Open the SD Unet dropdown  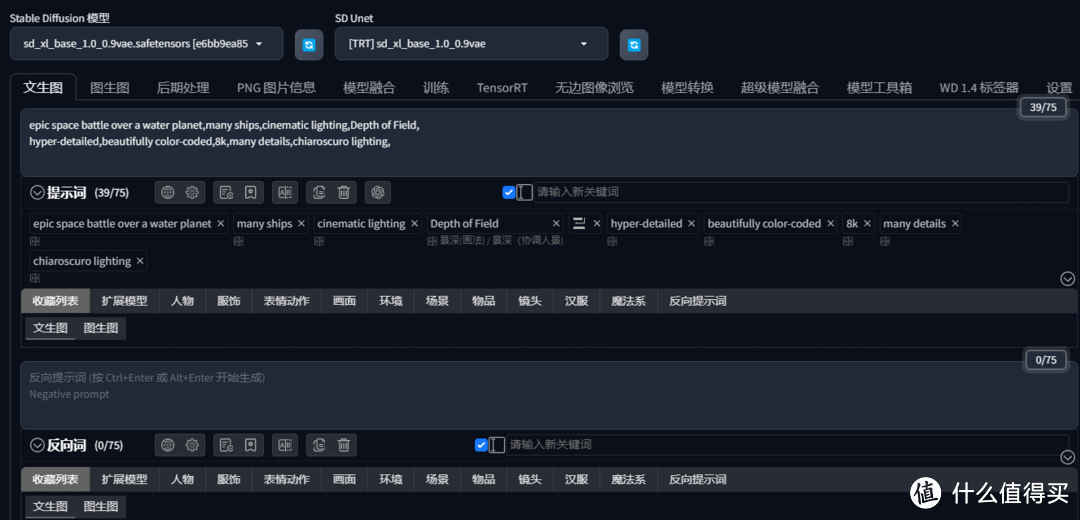point(471,43)
